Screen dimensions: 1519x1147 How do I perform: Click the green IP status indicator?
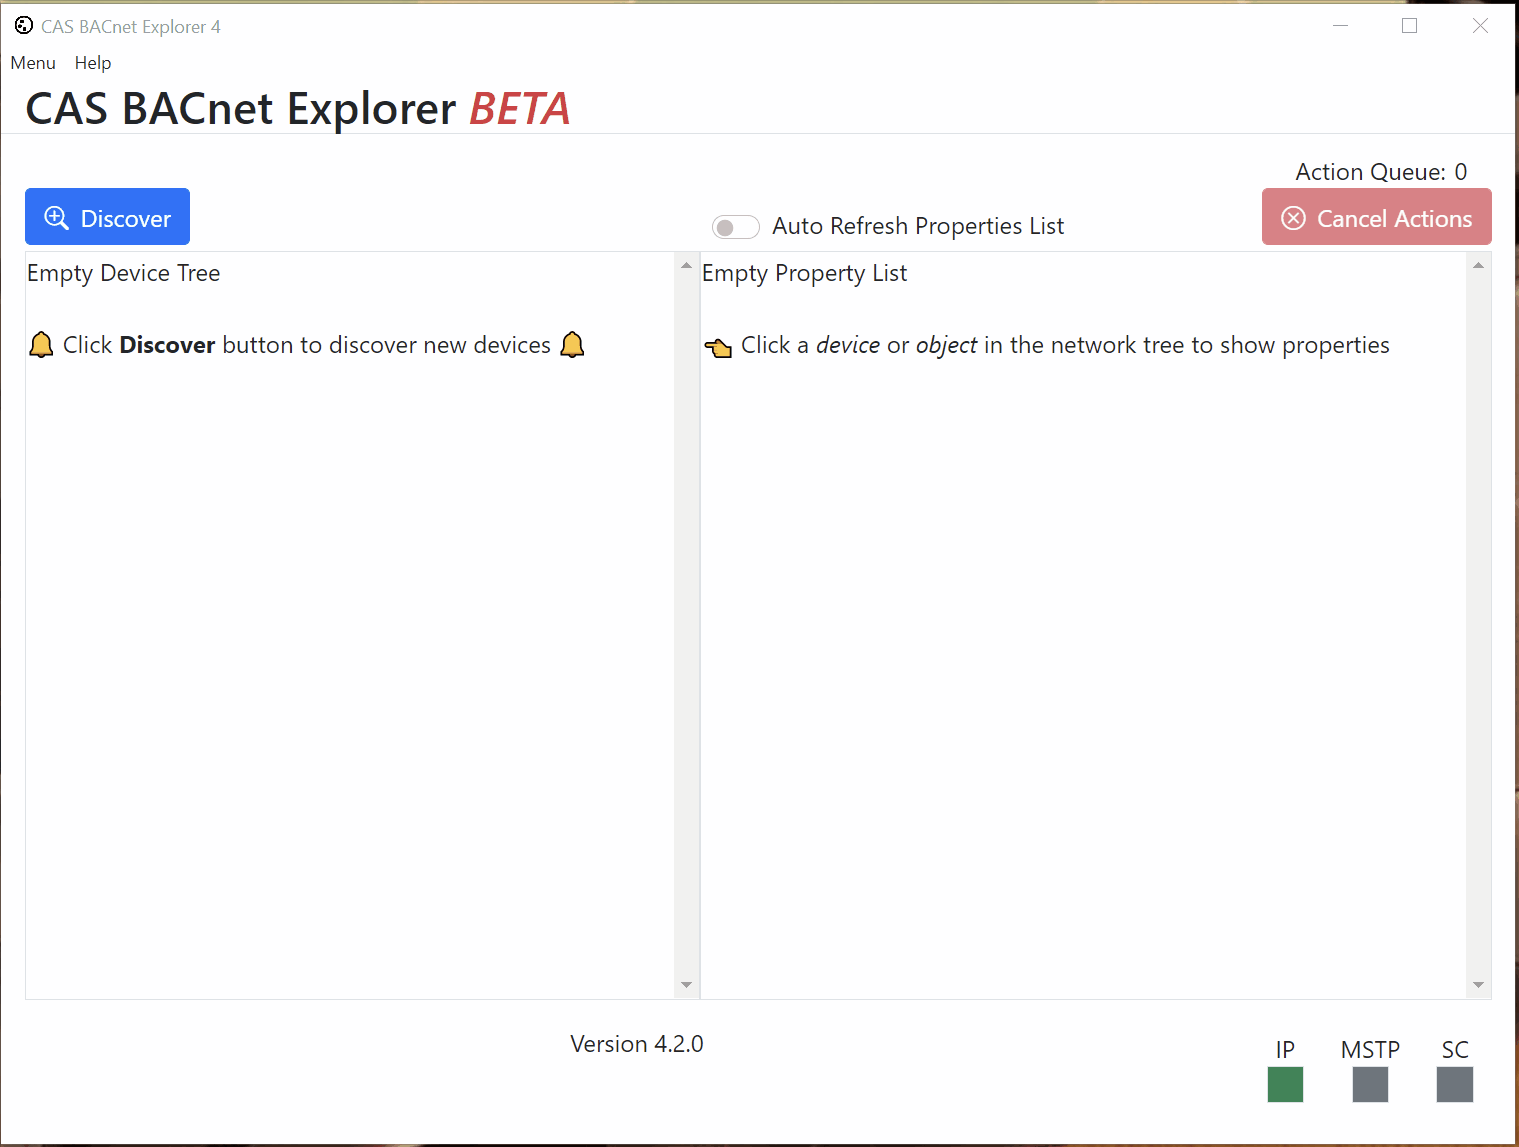click(1285, 1084)
